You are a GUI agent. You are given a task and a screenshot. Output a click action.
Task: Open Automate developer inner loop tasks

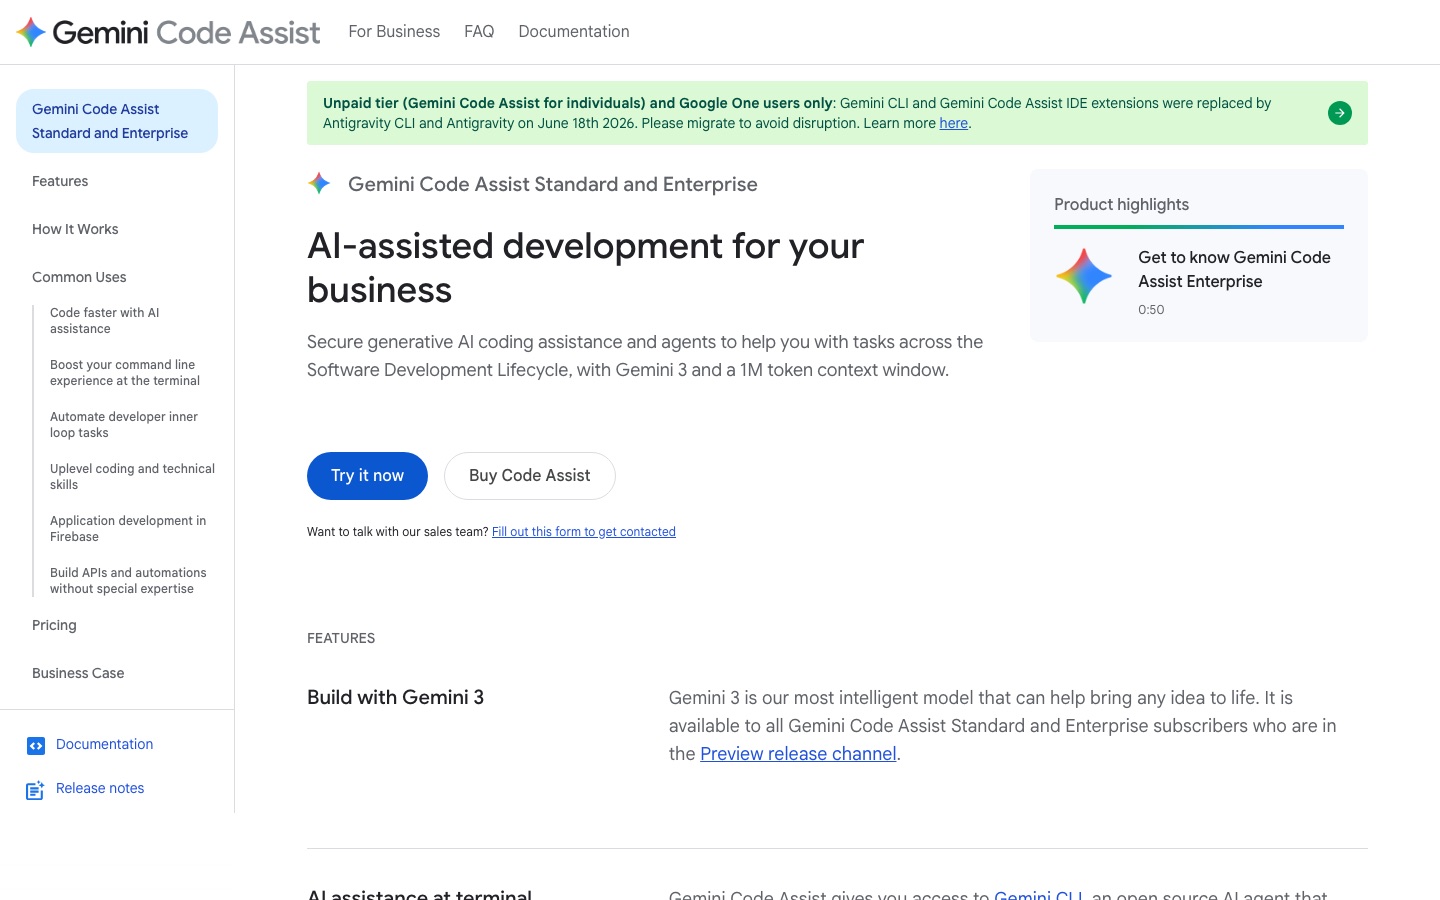124,425
